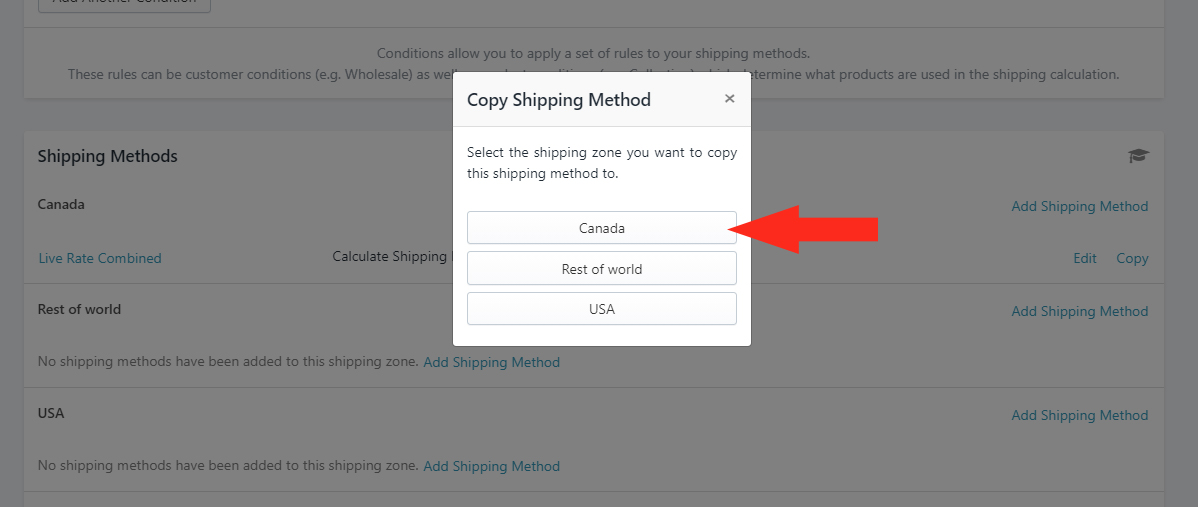Image resolution: width=1198 pixels, height=507 pixels.
Task: Click the Calculate Shipping label text
Action: (x=392, y=257)
